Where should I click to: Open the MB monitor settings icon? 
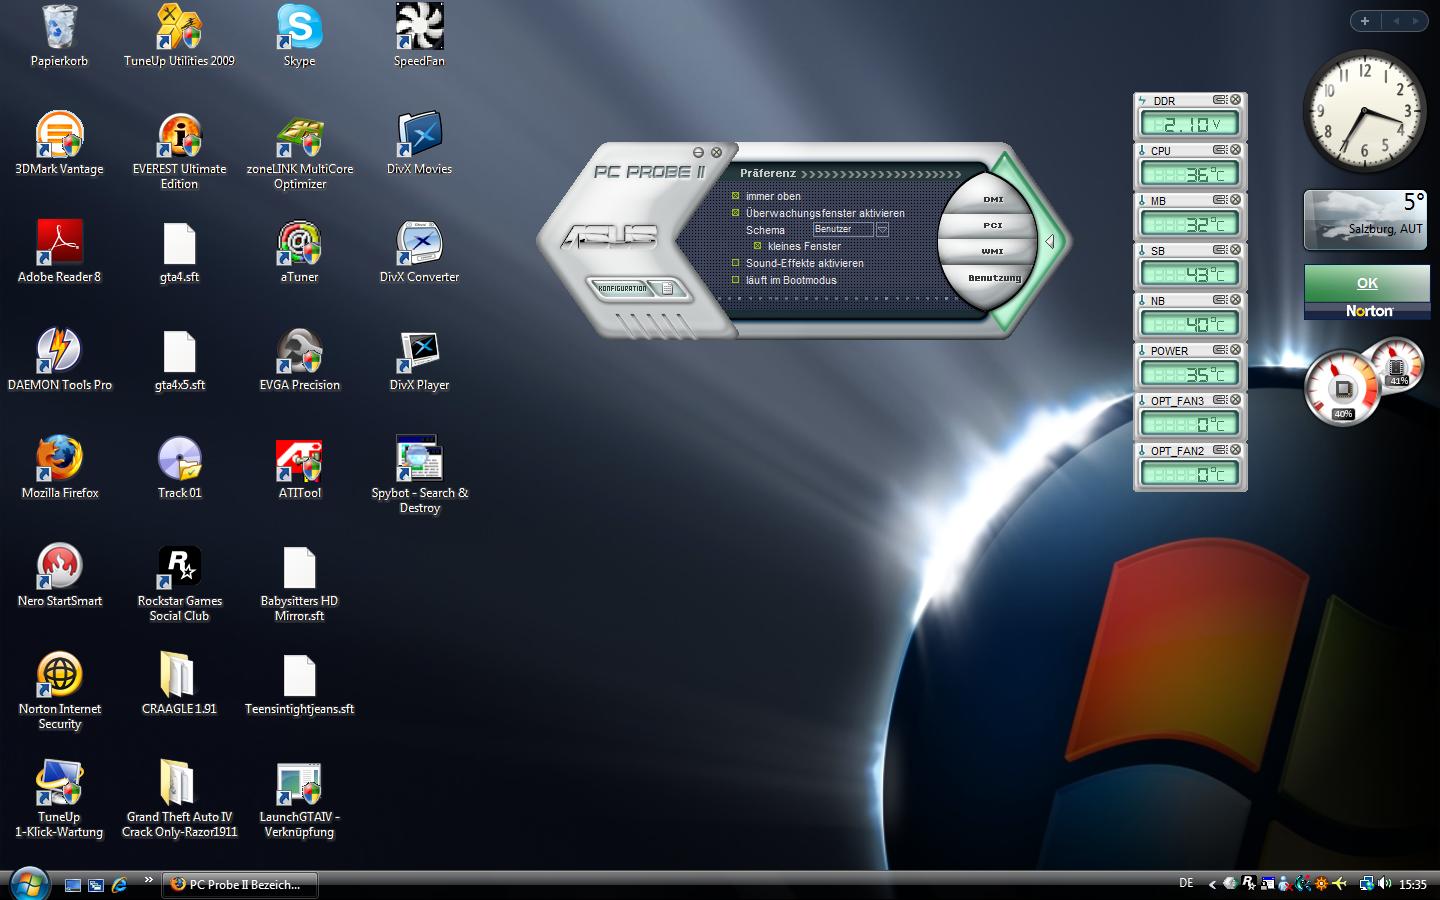pyautogui.click(x=1220, y=200)
